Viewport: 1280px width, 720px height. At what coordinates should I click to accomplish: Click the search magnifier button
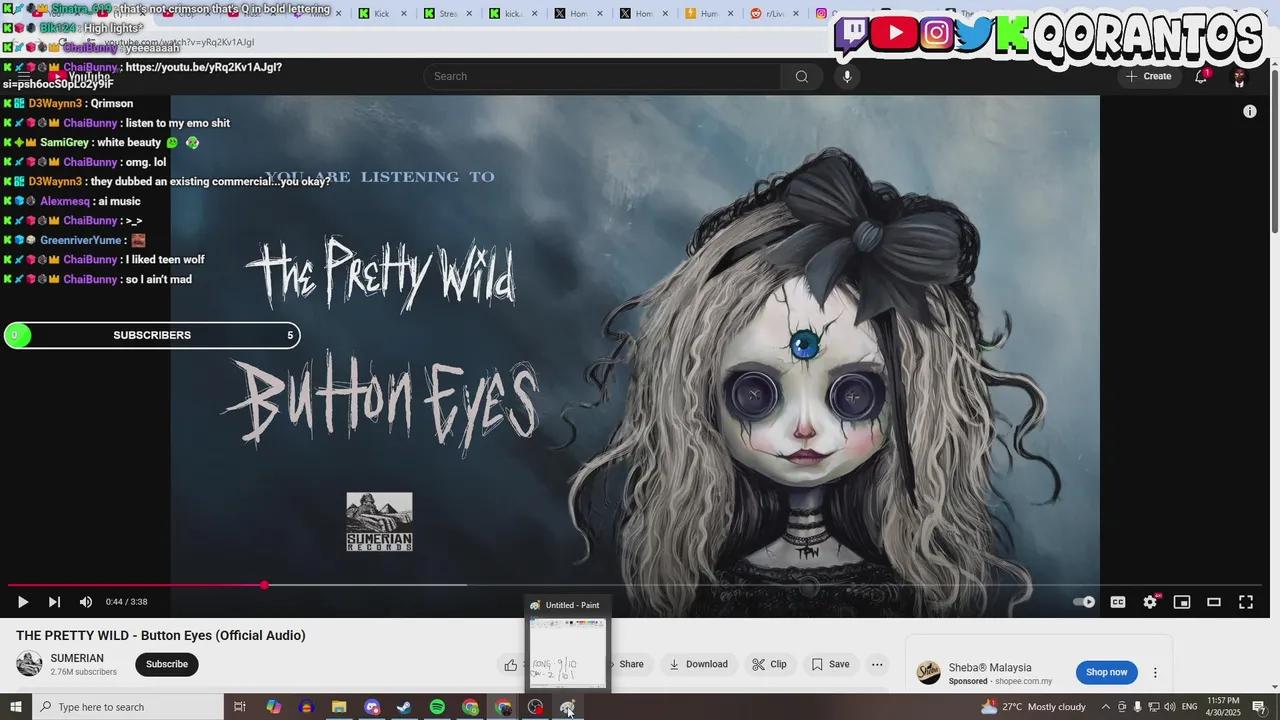802,76
